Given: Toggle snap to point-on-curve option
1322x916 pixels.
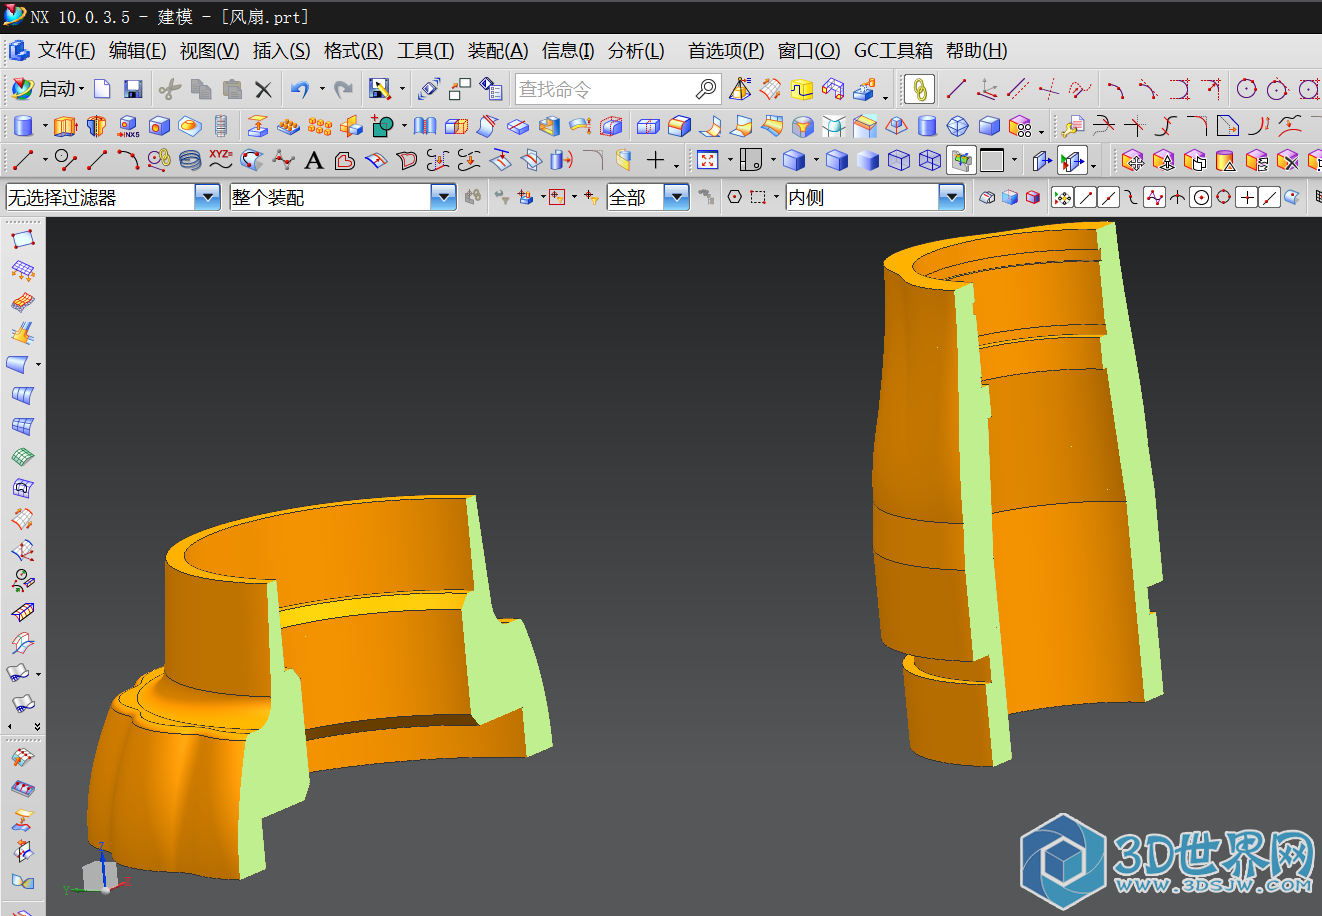Looking at the screenshot, I should (x=1269, y=198).
